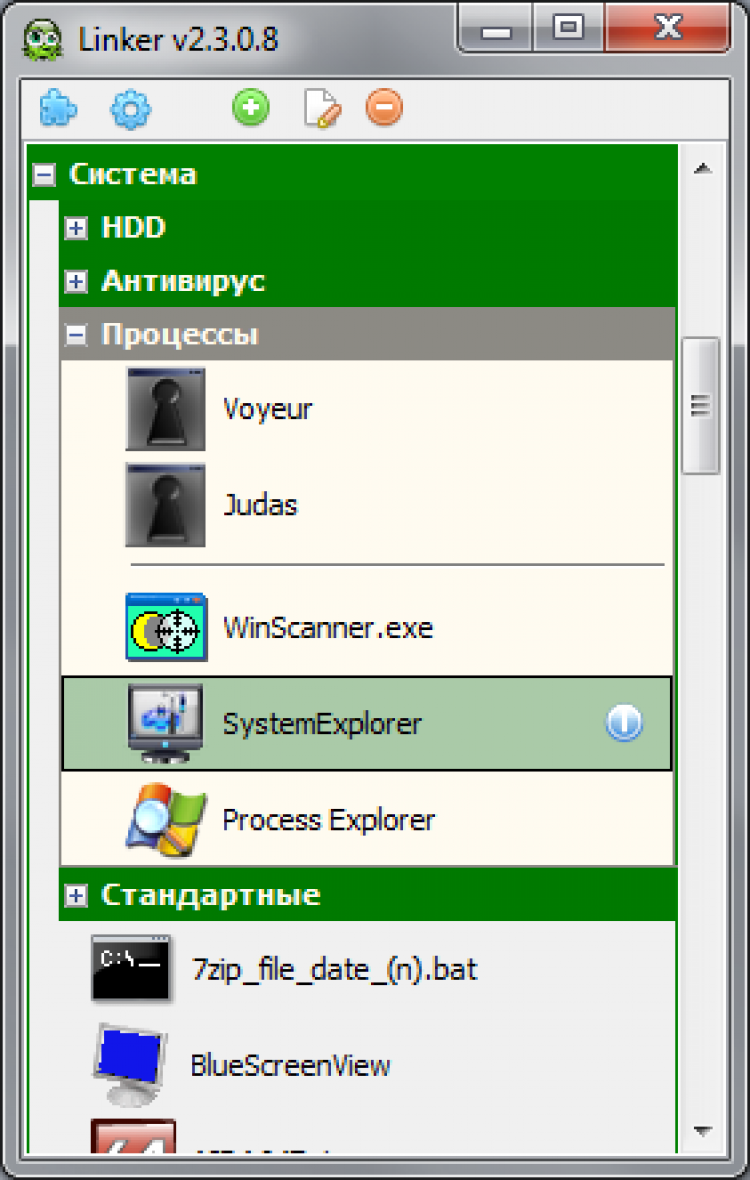Select the WinScanner.exe label
The image size is (750, 1180).
(x=328, y=628)
